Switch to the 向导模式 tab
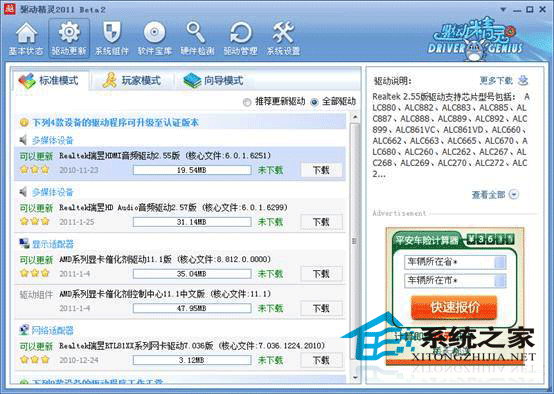The width and height of the screenshot is (554, 394). pyautogui.click(x=214, y=81)
